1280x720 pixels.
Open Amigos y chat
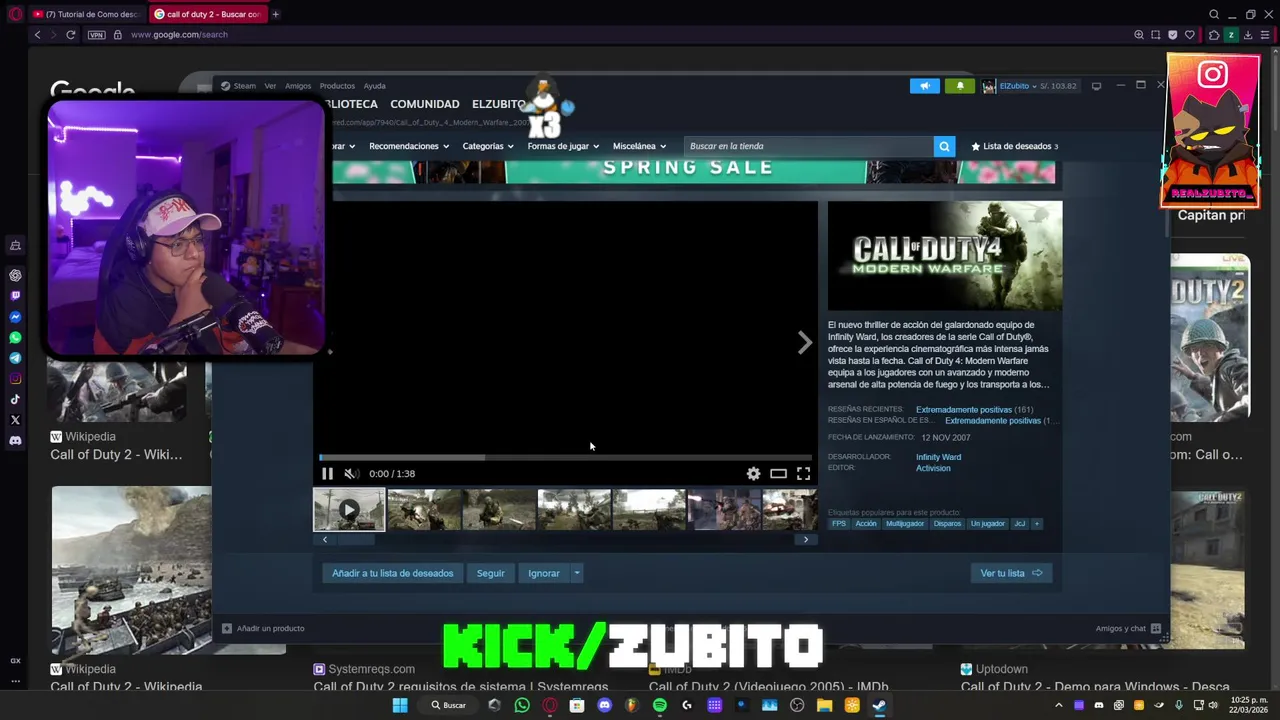pos(1128,628)
